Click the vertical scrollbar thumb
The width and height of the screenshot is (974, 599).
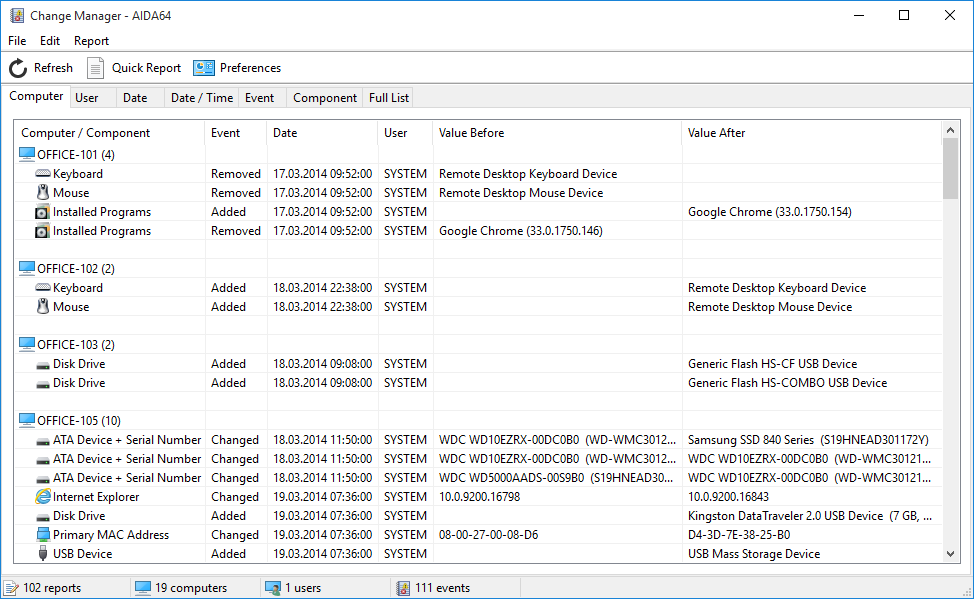(950, 168)
